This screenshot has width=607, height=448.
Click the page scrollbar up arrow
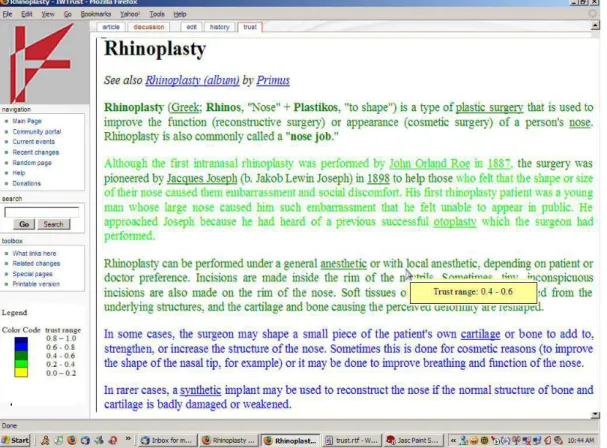pyautogui.click(x=595, y=26)
